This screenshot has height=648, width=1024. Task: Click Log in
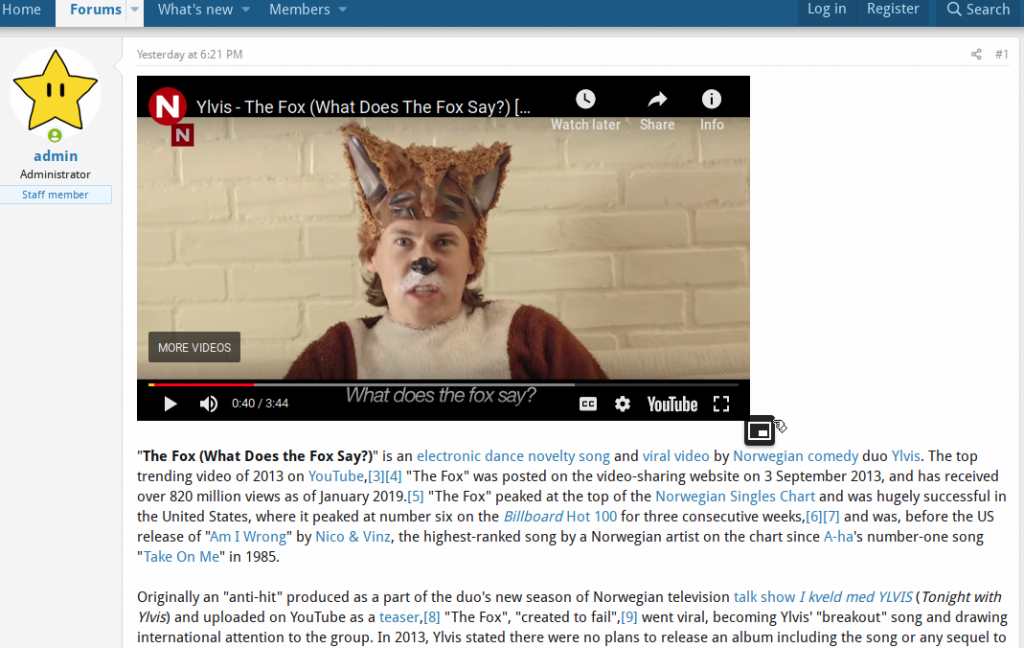click(x=826, y=9)
